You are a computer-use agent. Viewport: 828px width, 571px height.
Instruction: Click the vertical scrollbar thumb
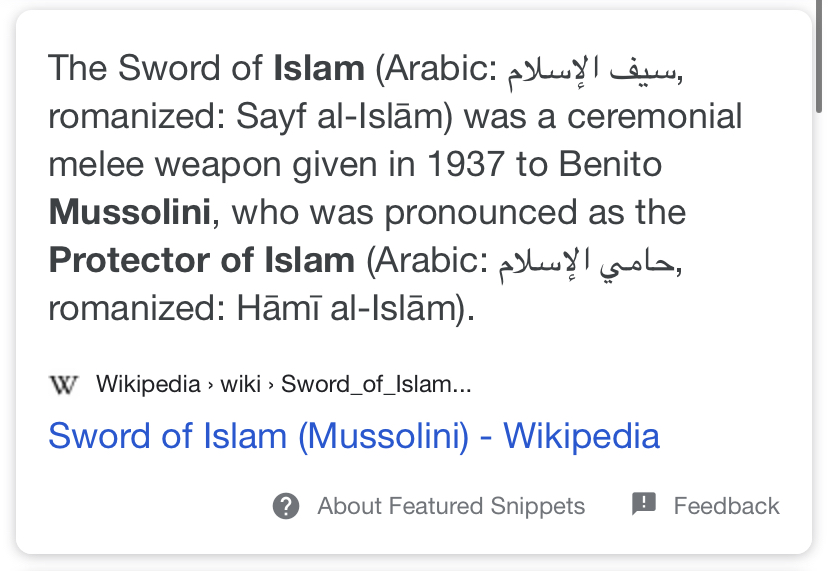(818, 57)
